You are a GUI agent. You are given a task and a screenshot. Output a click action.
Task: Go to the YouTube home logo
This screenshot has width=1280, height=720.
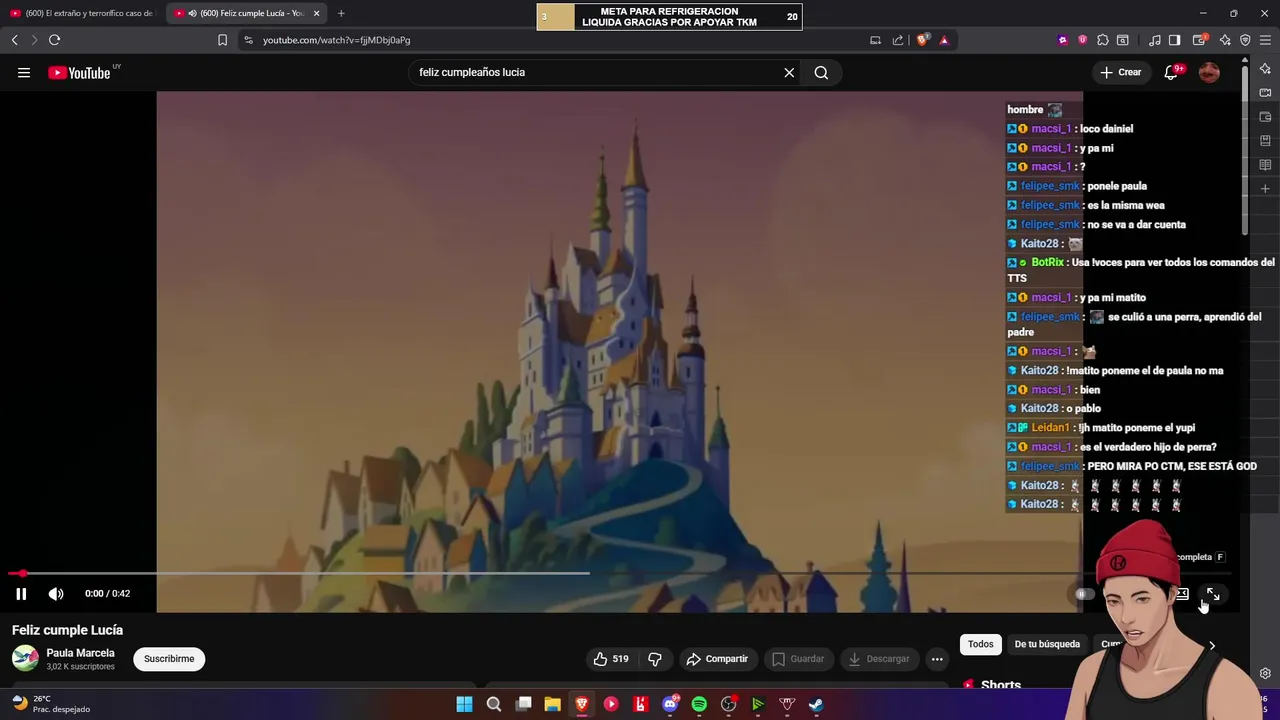(79, 72)
